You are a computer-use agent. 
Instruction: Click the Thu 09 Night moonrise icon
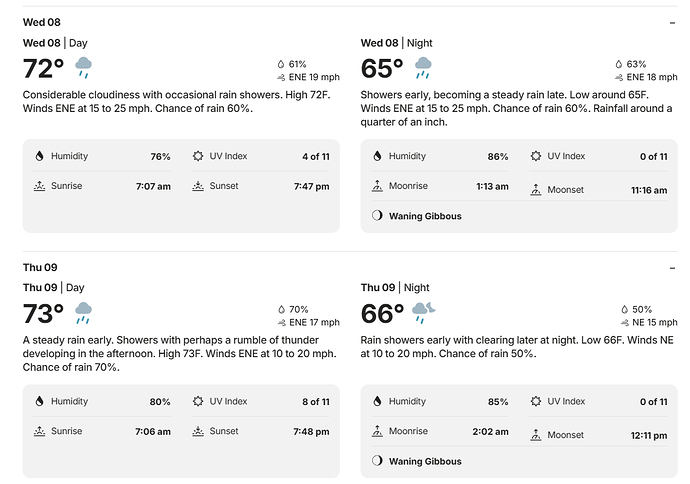click(377, 431)
